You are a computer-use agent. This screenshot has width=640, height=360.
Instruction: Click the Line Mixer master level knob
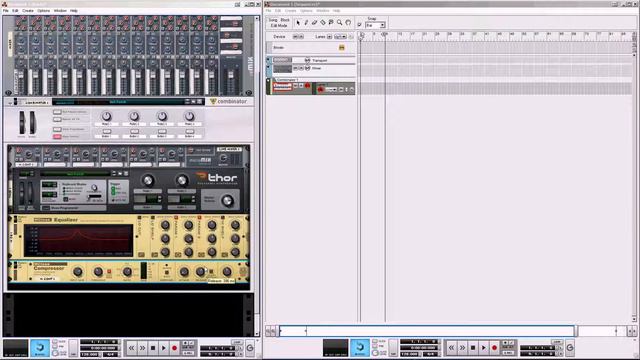pos(223,158)
